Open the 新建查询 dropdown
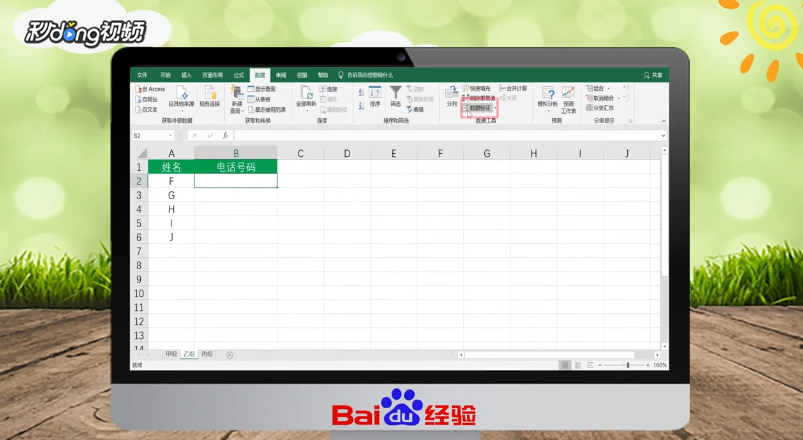 point(236,99)
